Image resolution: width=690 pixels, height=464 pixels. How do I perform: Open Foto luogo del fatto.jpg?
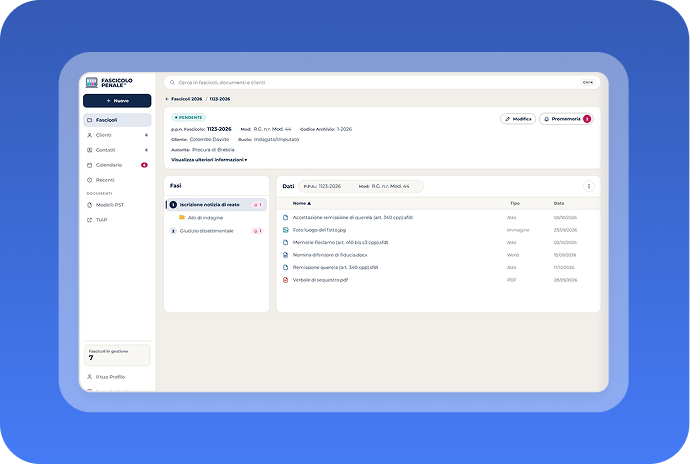click(x=319, y=230)
